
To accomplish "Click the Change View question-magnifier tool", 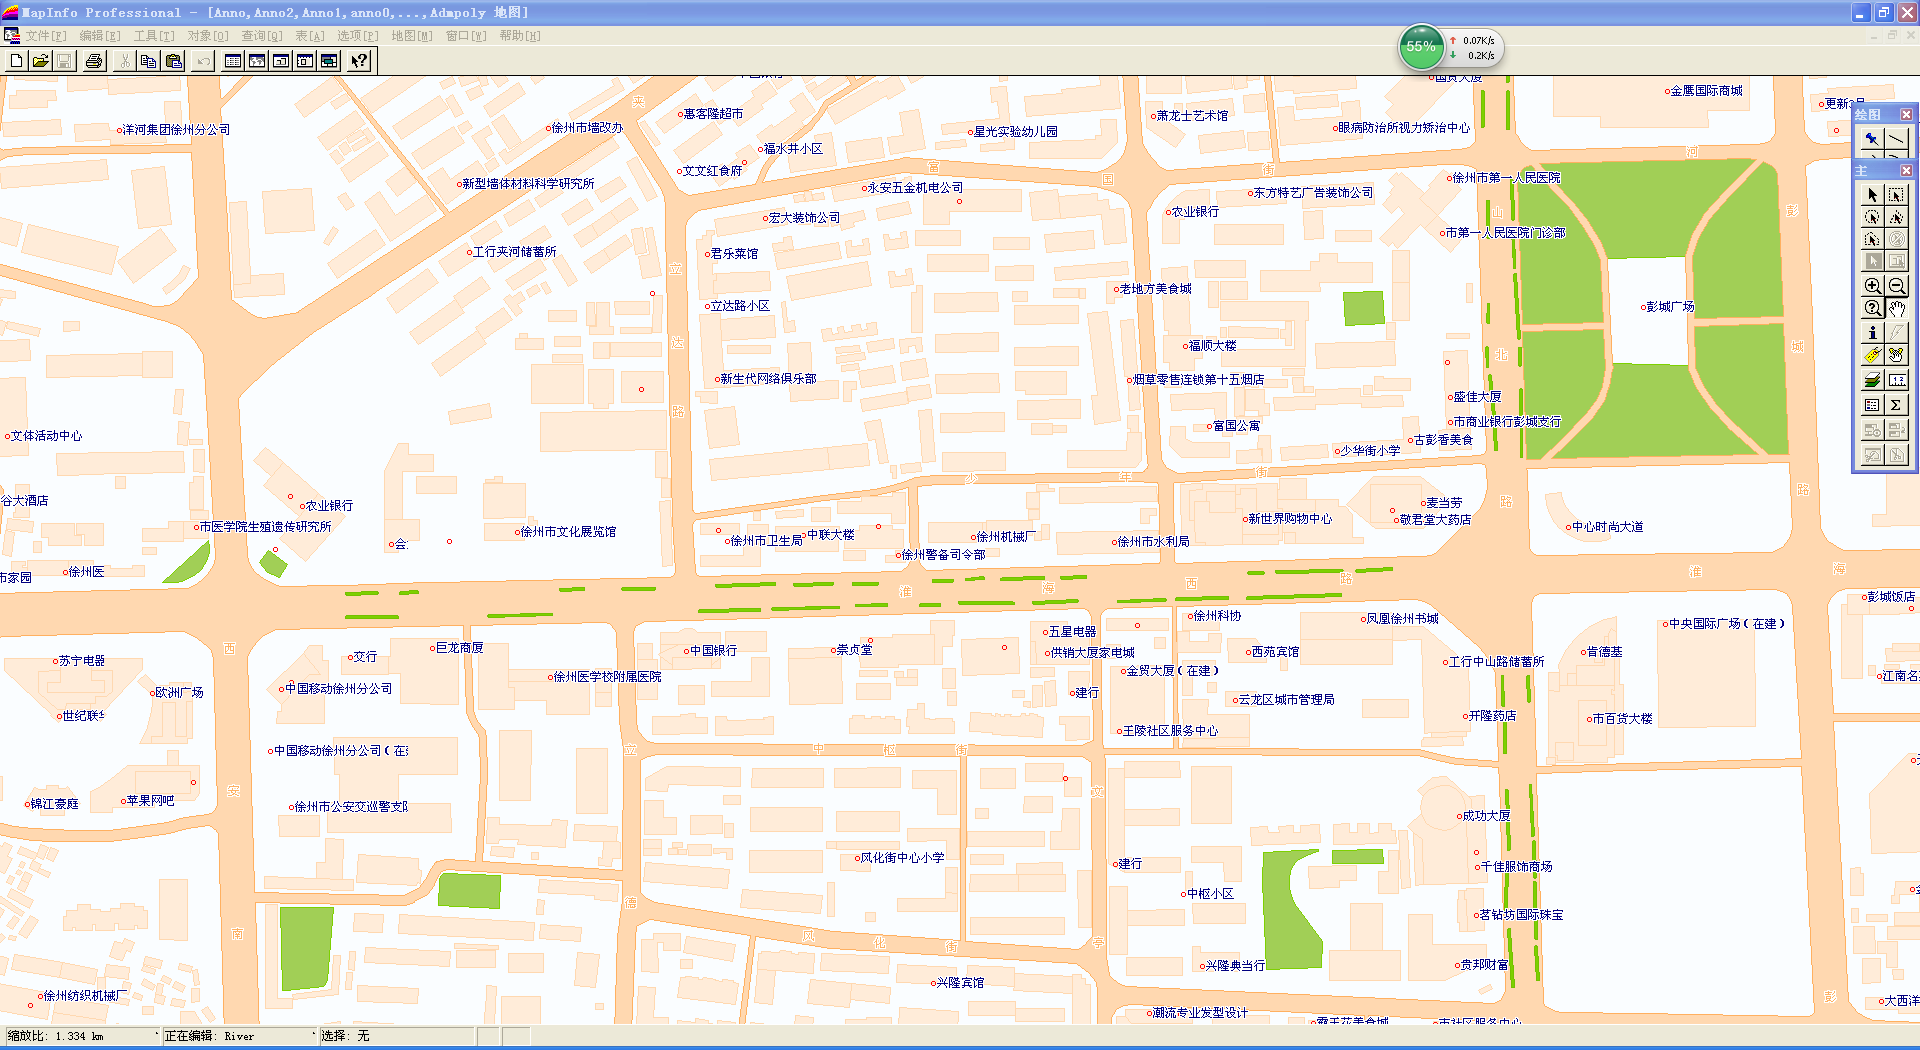I will [1872, 308].
